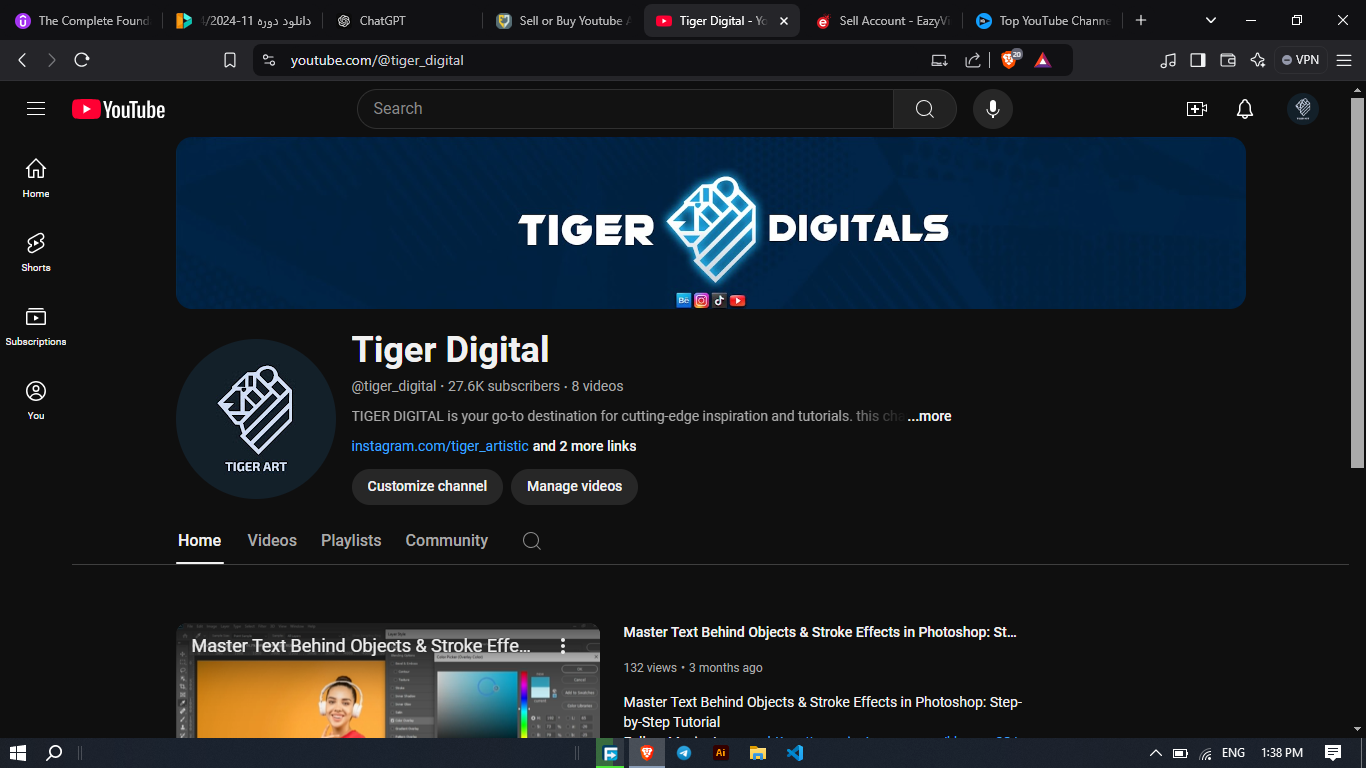The height and width of the screenshot is (768, 1366).
Task: Click the 'and 2 more links' text
Action: (x=585, y=446)
